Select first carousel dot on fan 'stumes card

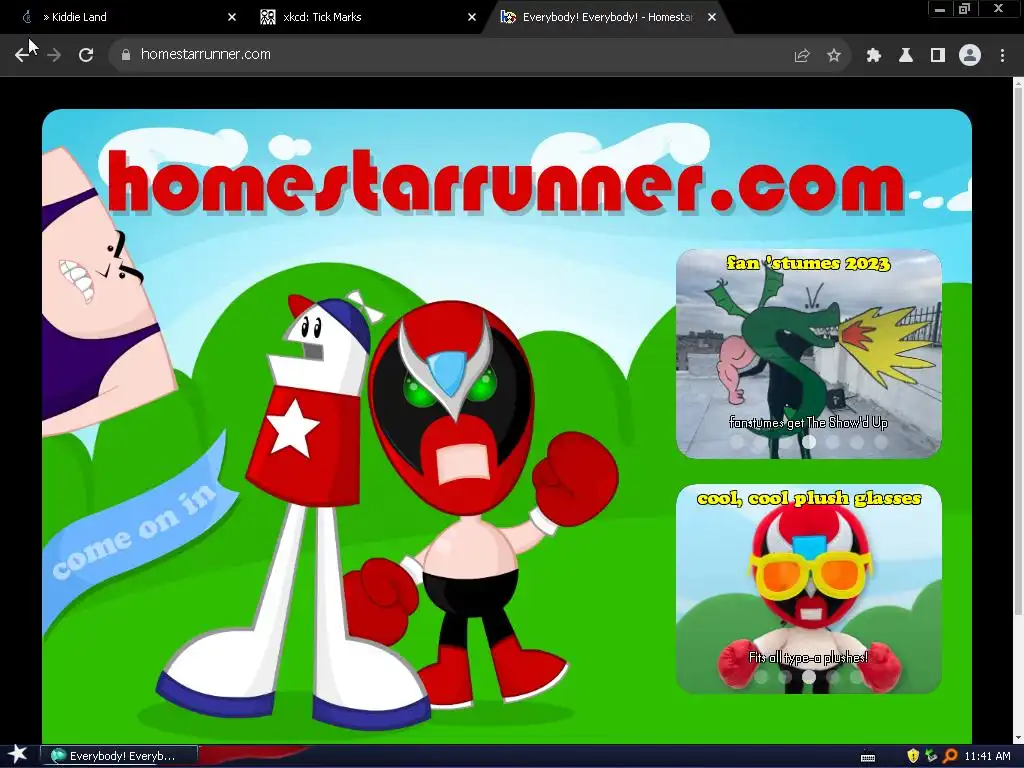[737, 442]
